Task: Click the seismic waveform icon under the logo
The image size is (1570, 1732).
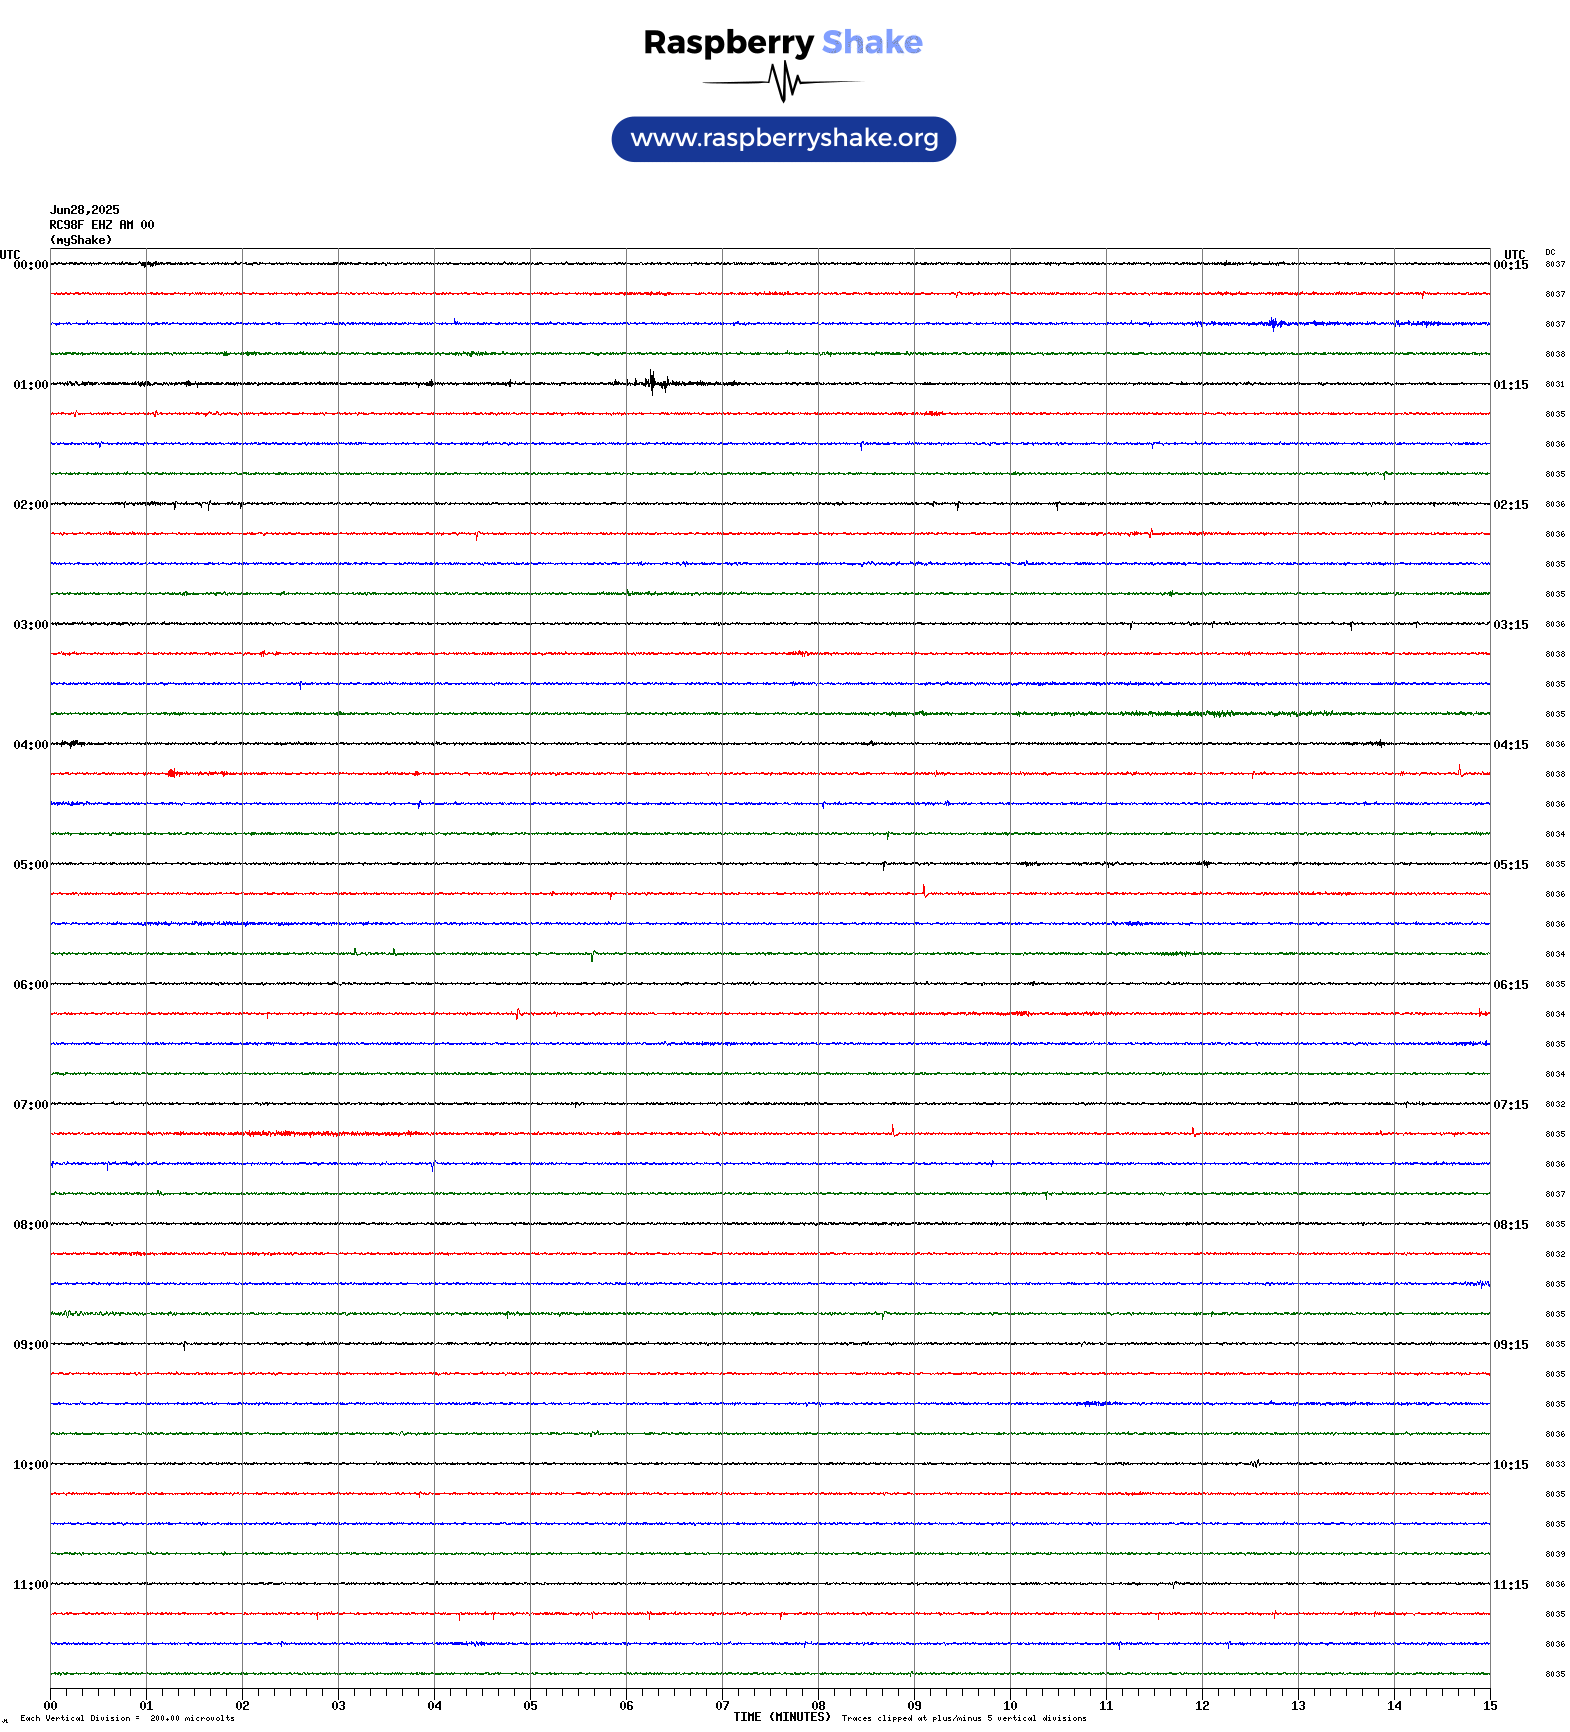Action: pyautogui.click(x=783, y=82)
